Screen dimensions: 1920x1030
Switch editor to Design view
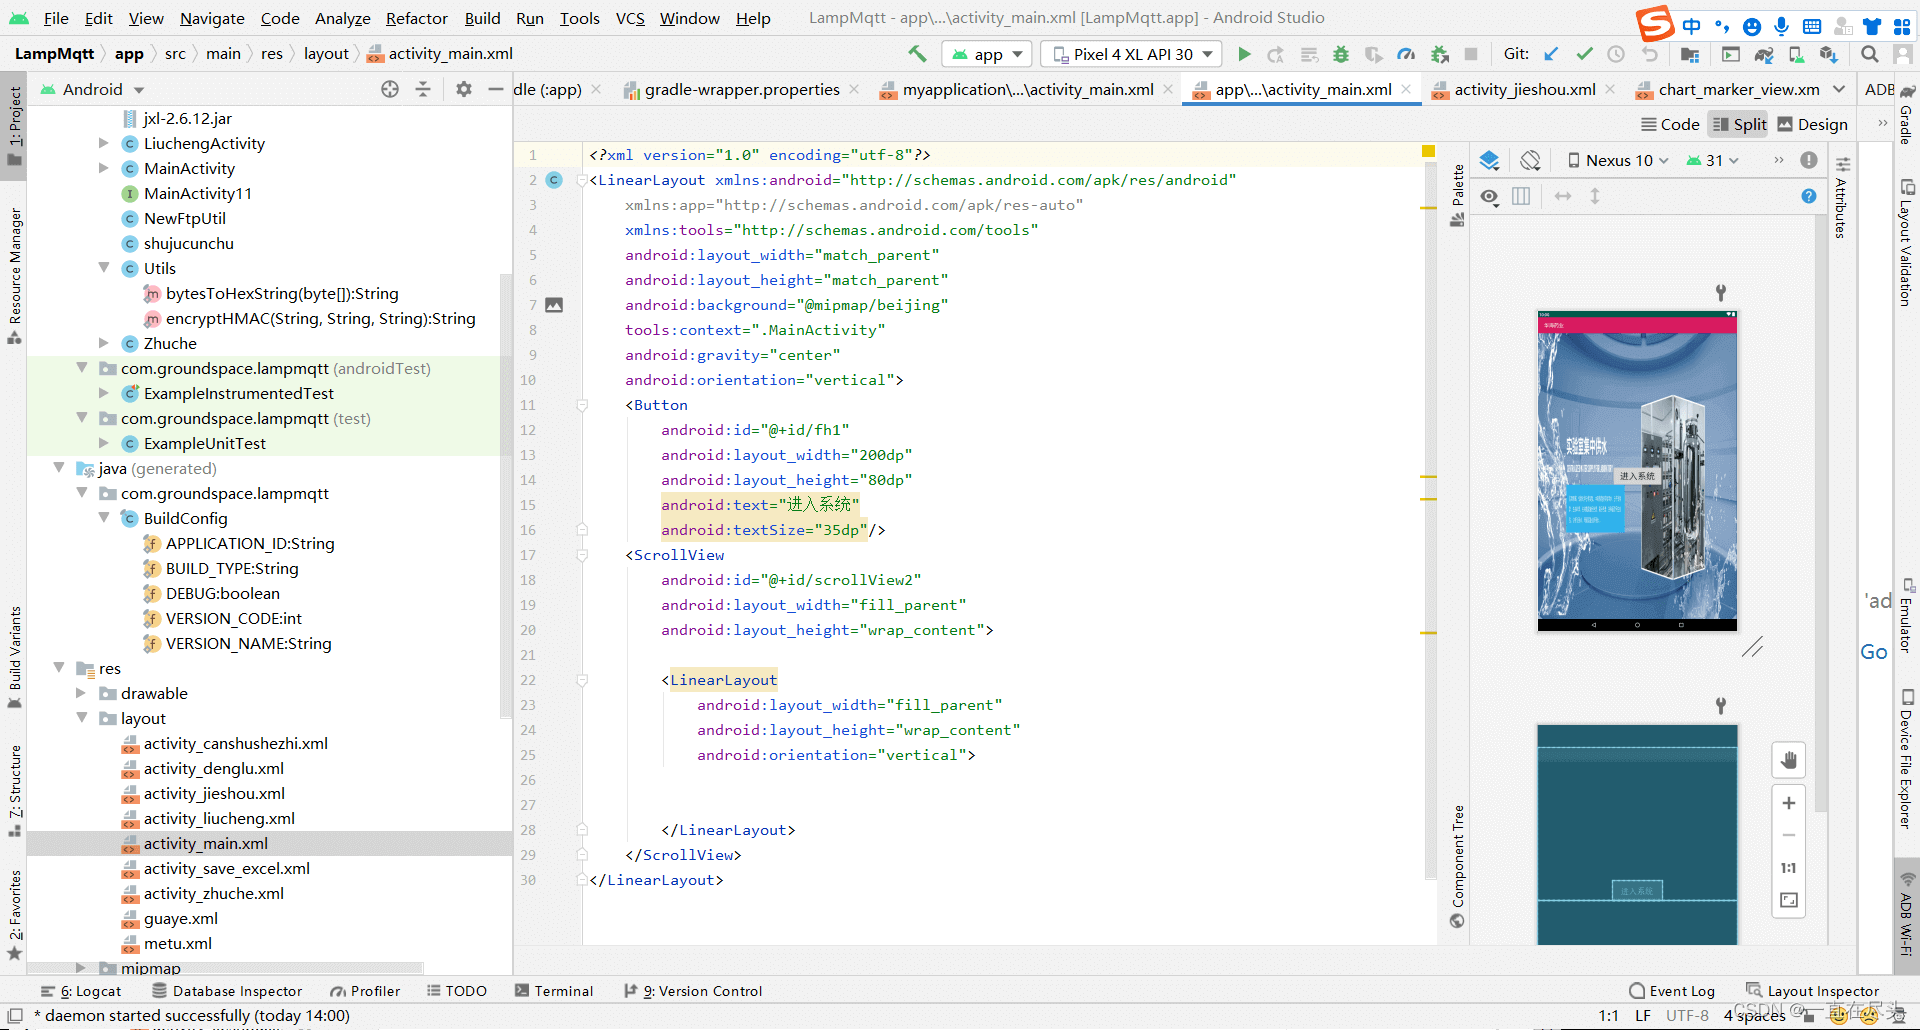coord(1812,124)
